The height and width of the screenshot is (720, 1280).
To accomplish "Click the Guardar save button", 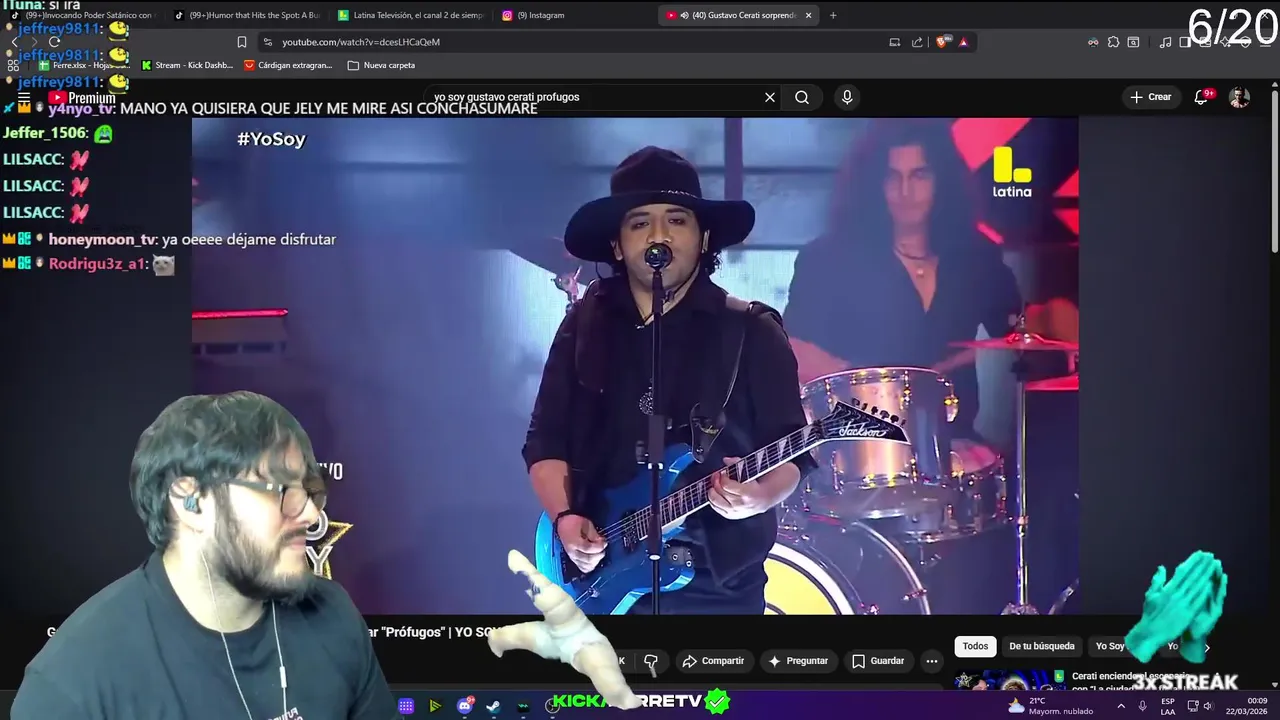I will tap(878, 661).
